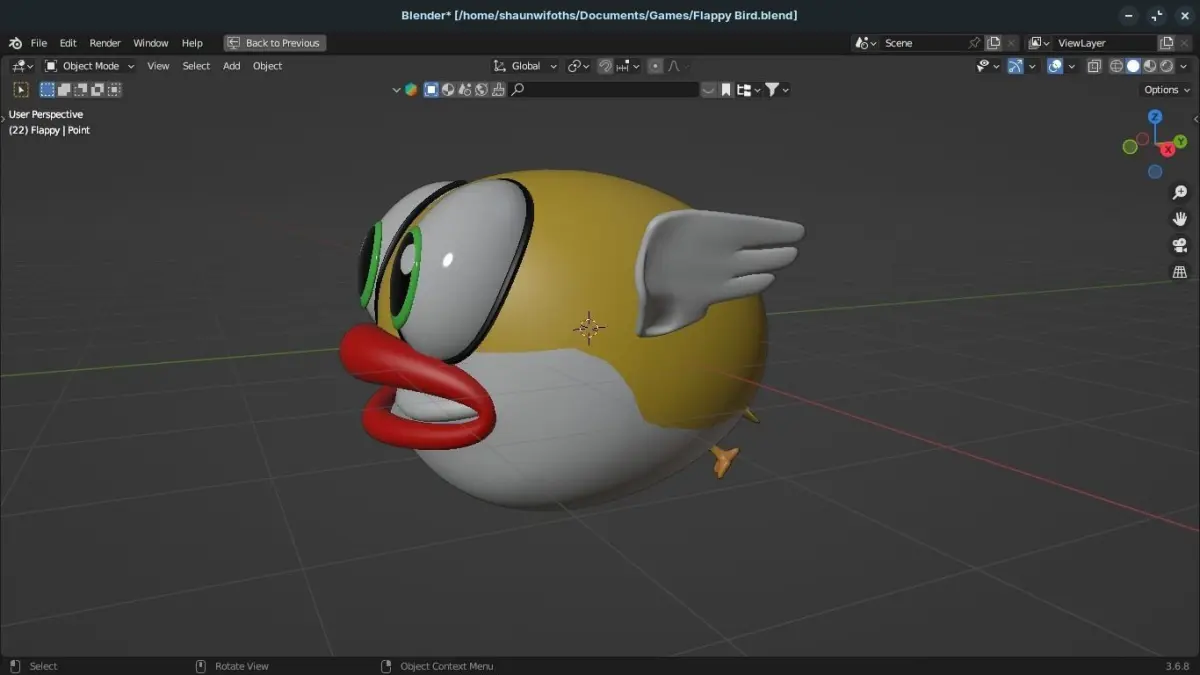This screenshot has height=675, width=1200.
Task: Choose the Subtract selection mode
Action: (81, 90)
